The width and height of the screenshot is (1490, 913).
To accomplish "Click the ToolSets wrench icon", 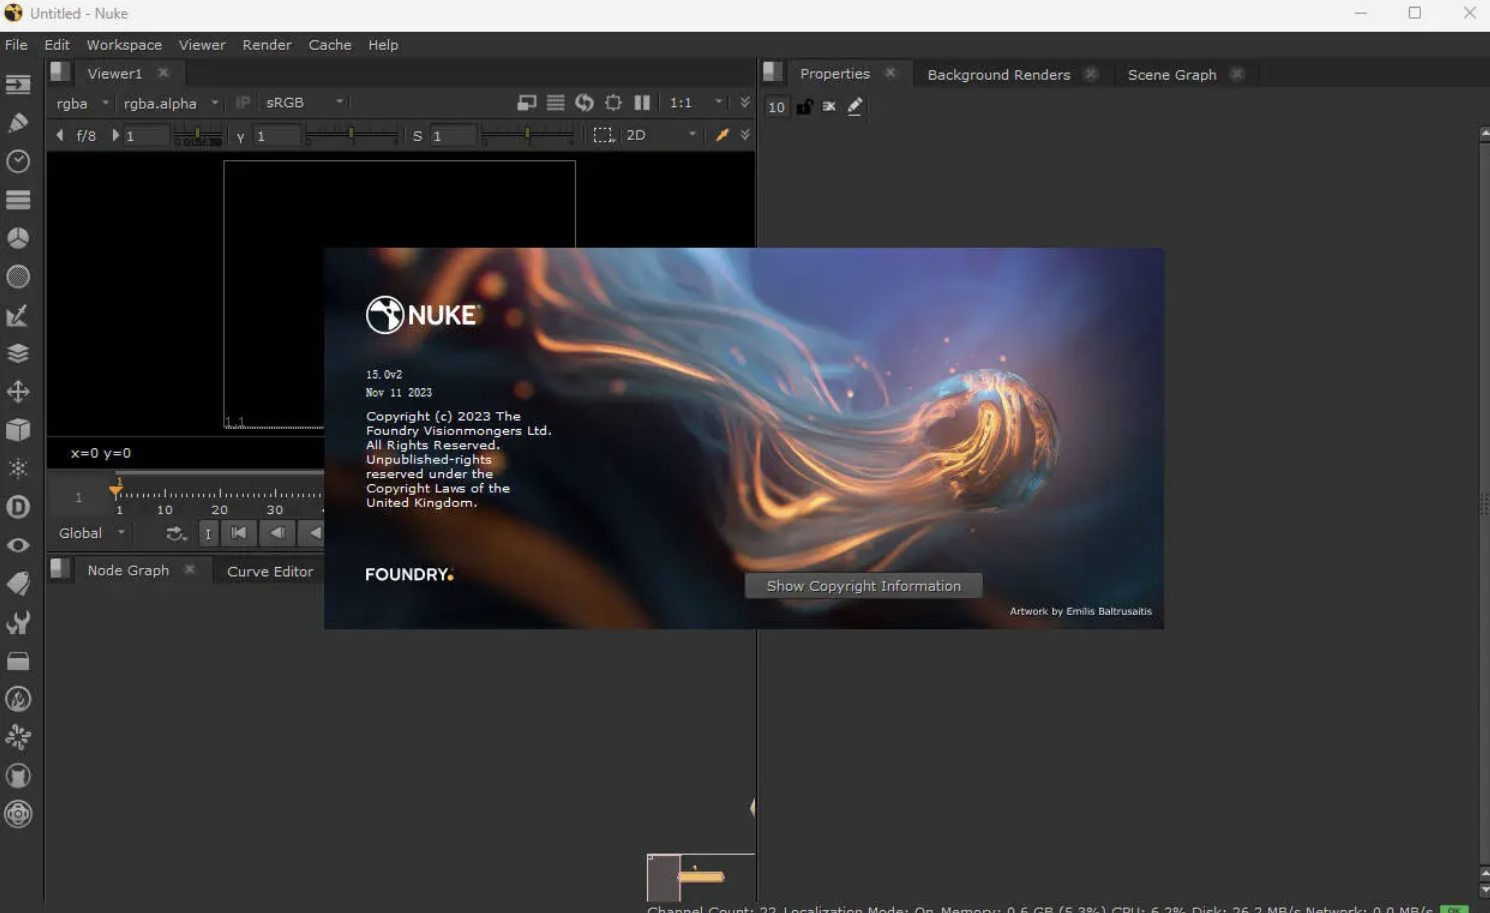I will [x=18, y=622].
